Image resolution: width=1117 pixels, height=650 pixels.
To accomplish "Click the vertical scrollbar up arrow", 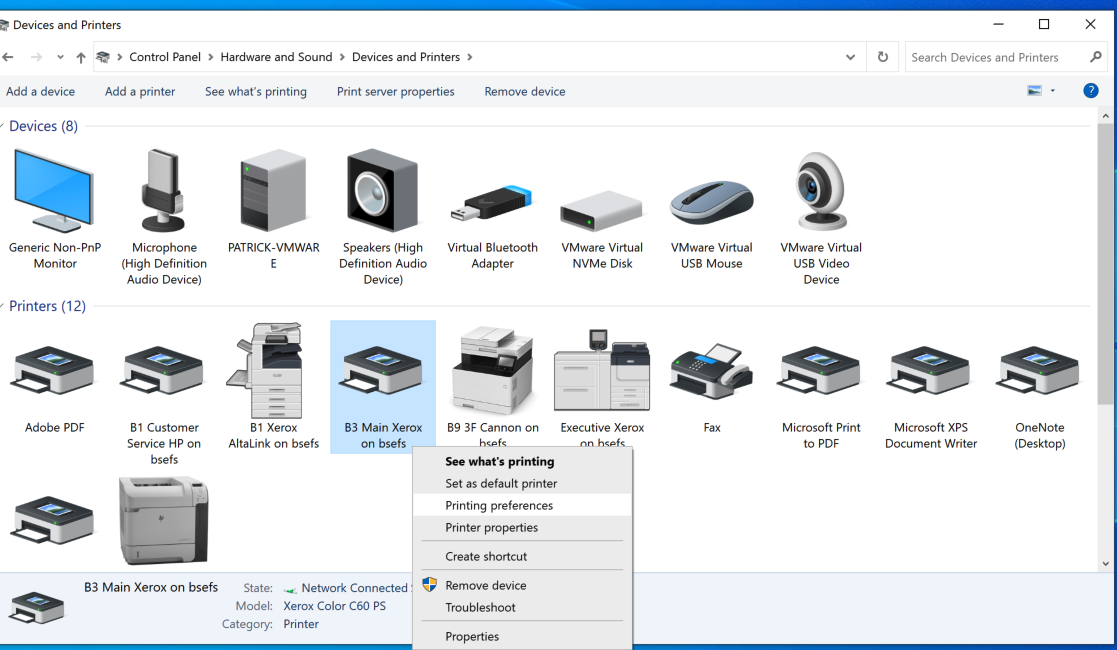I will click(1106, 115).
